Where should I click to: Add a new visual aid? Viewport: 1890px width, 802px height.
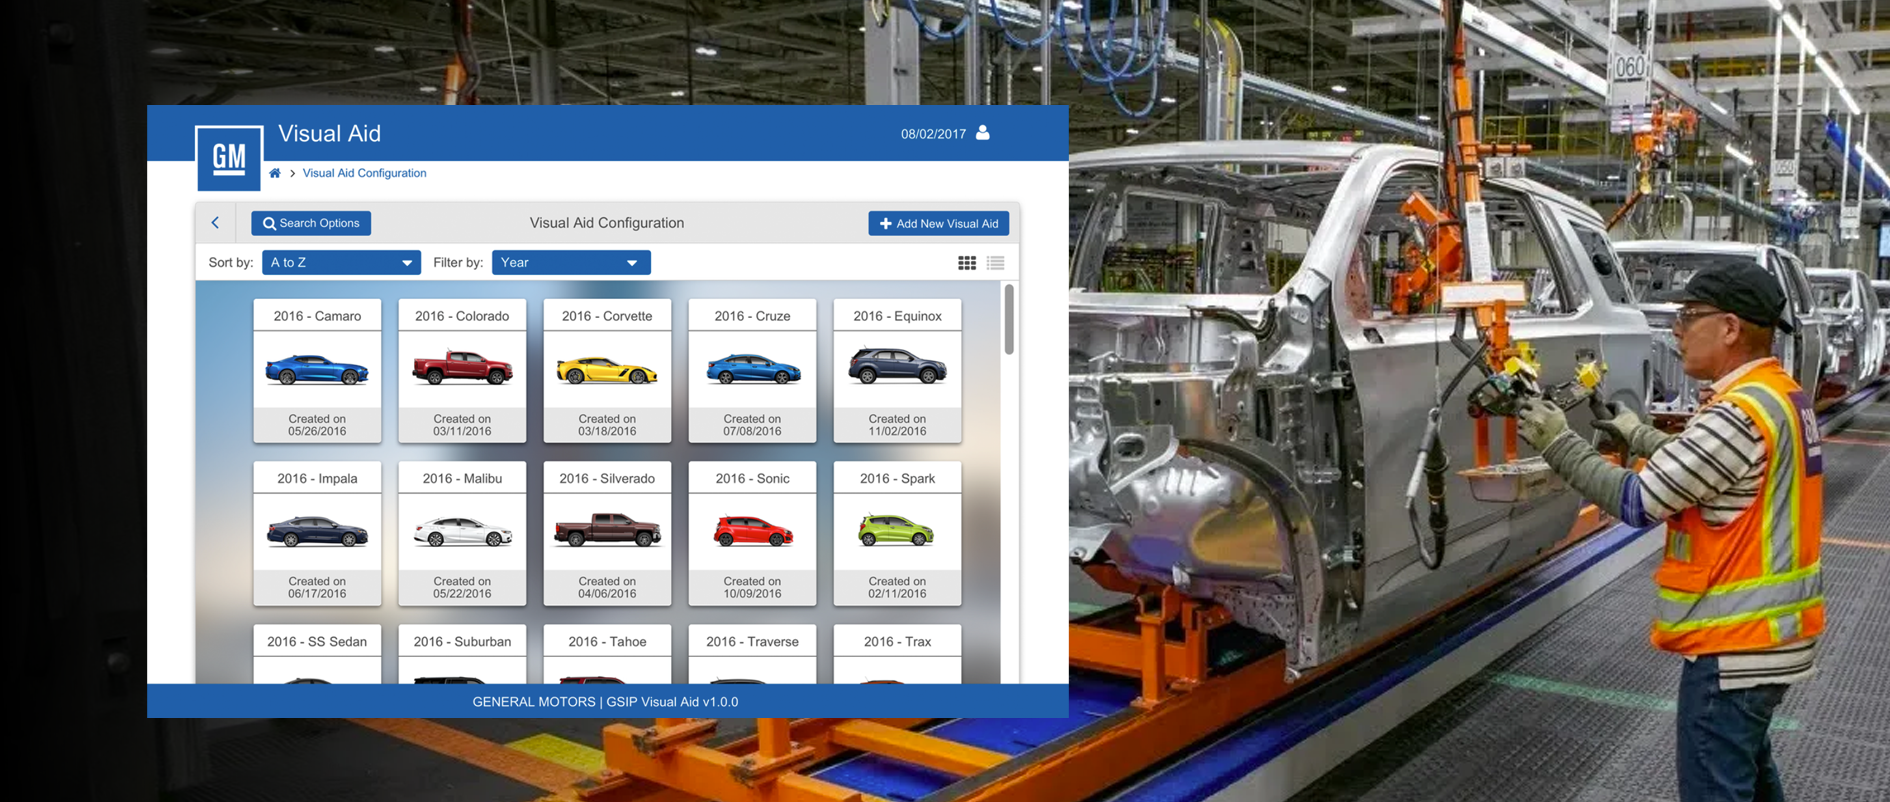tap(938, 223)
